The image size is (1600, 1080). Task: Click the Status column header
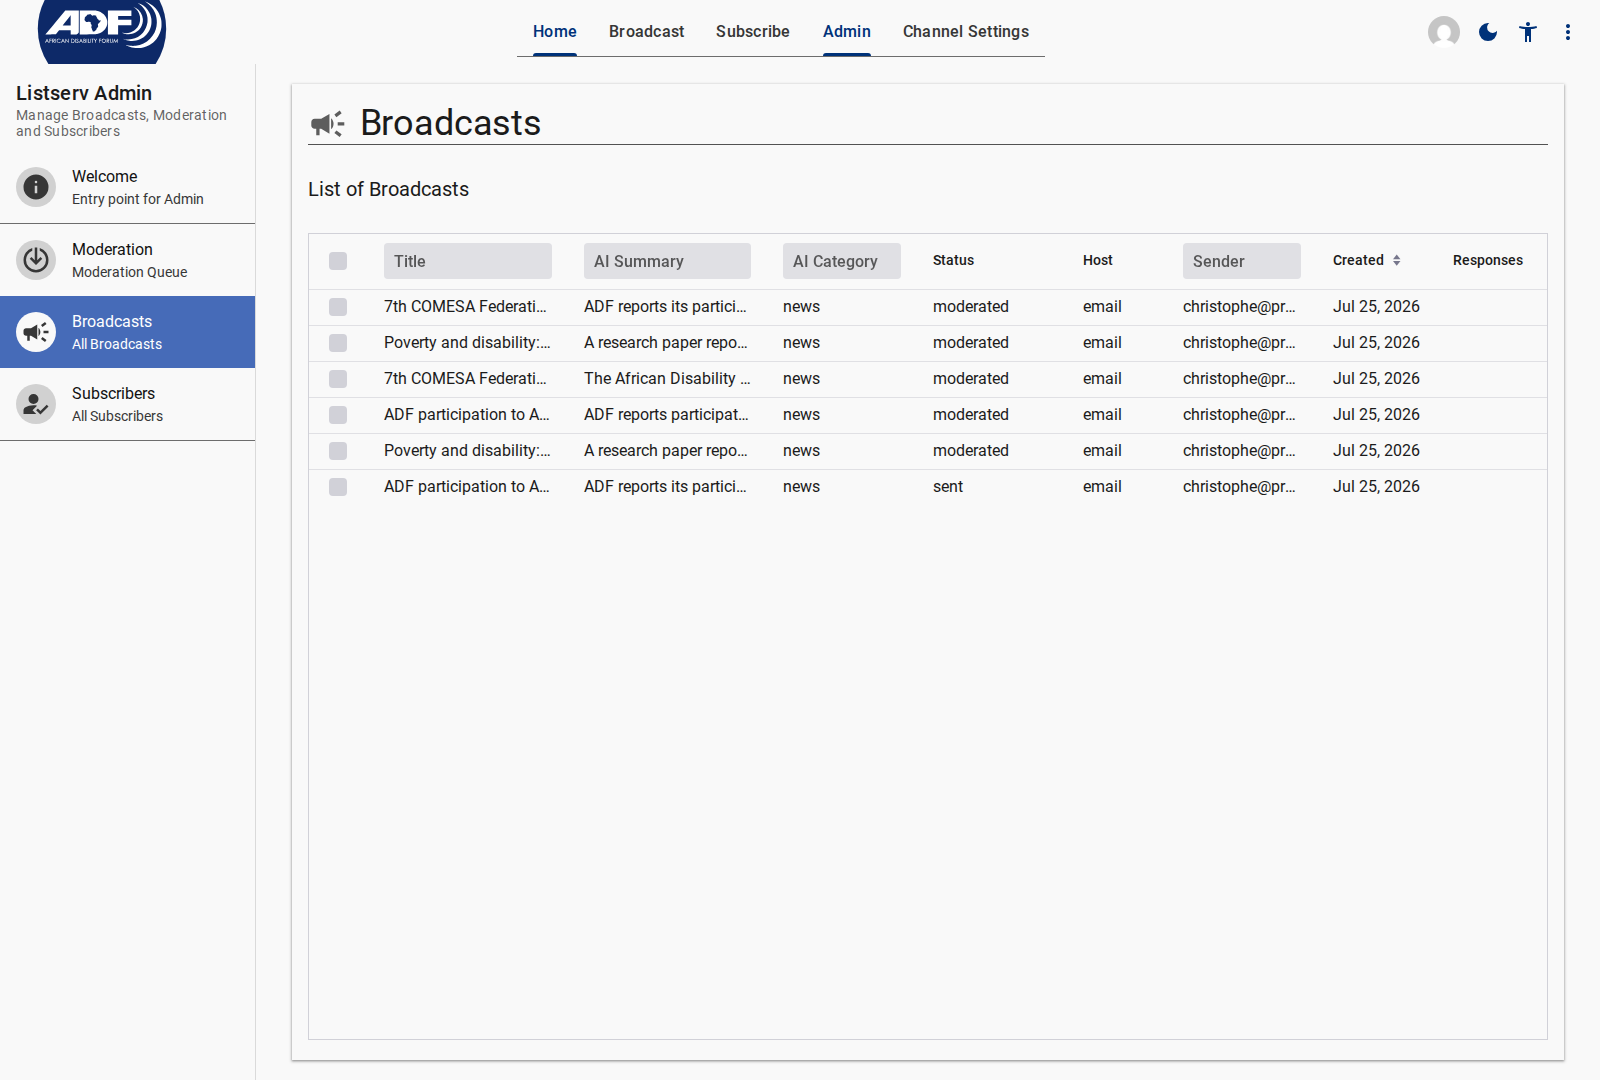tap(953, 260)
